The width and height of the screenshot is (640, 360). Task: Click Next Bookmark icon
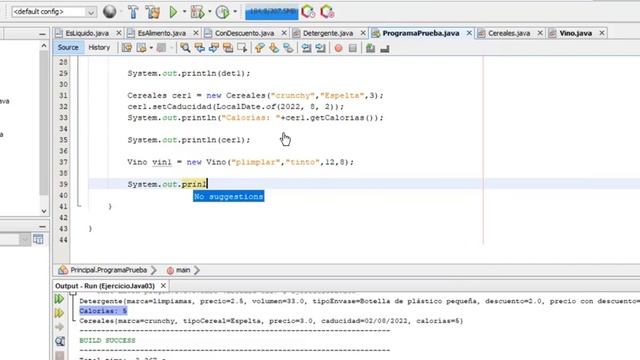(x=274, y=48)
